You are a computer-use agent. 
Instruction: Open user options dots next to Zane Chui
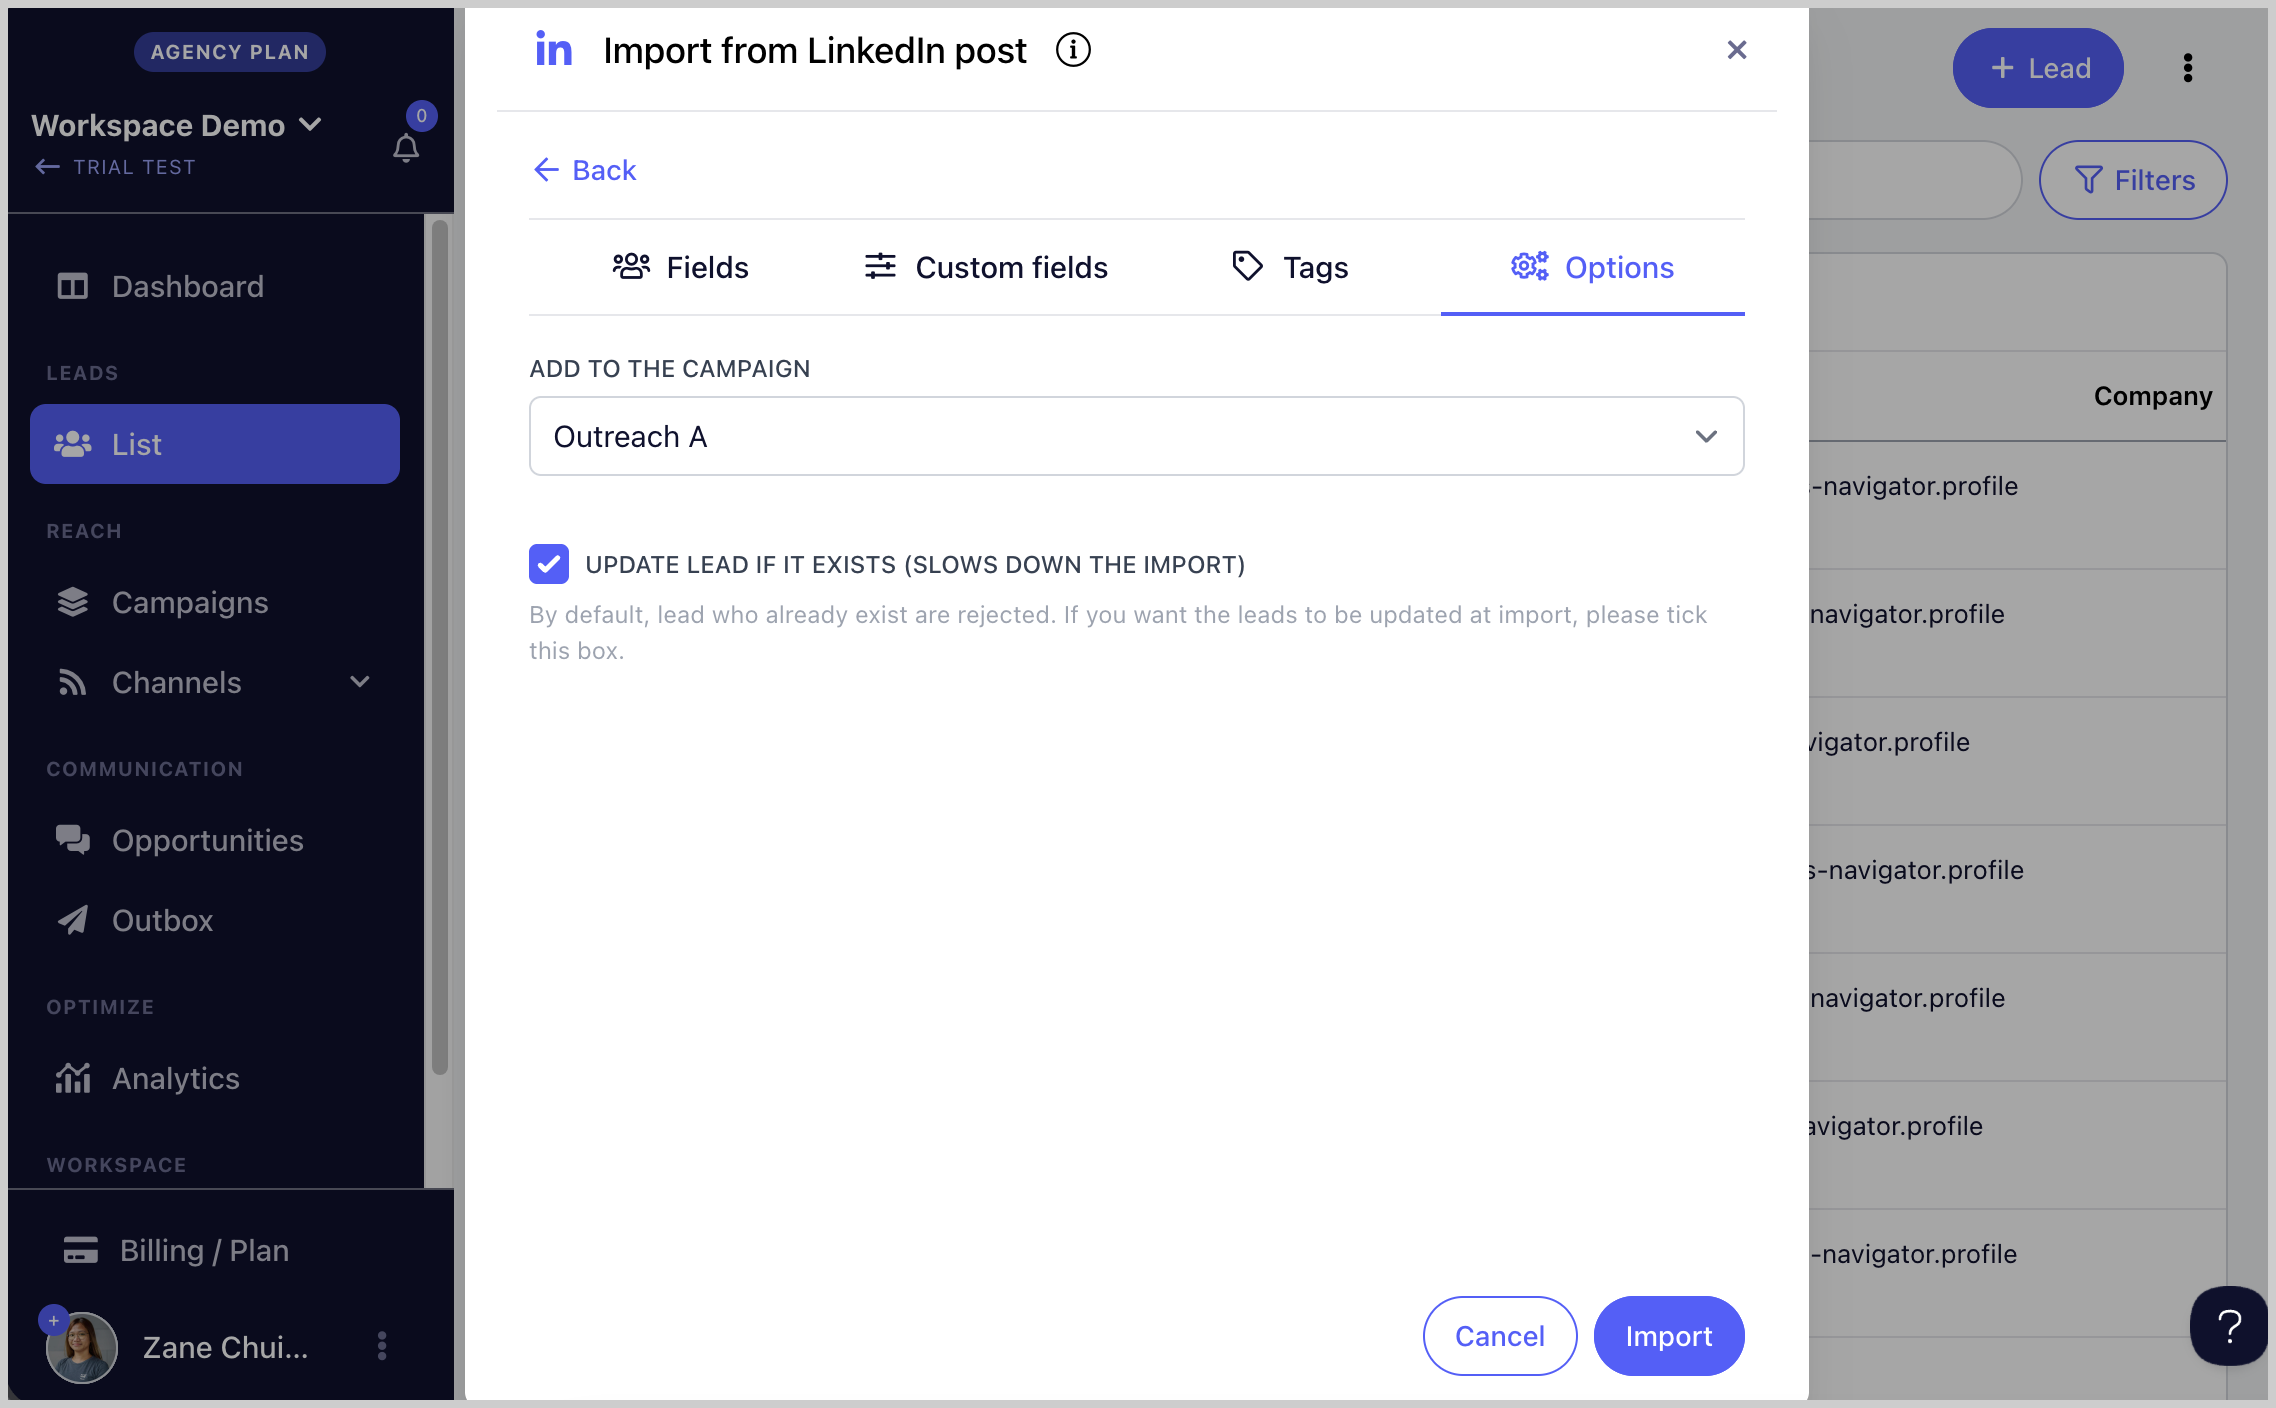coord(382,1346)
